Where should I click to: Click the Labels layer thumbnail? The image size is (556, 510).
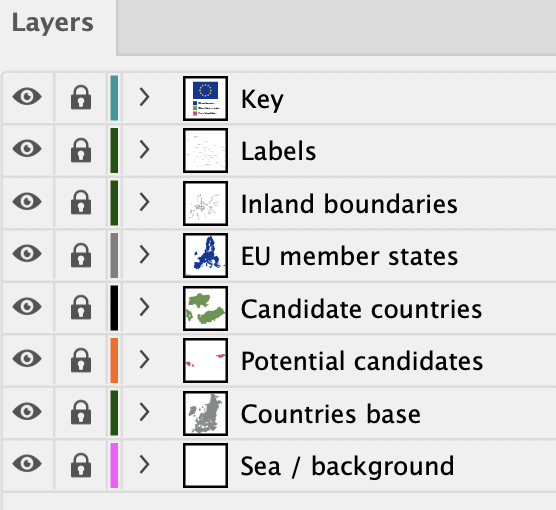tap(205, 150)
